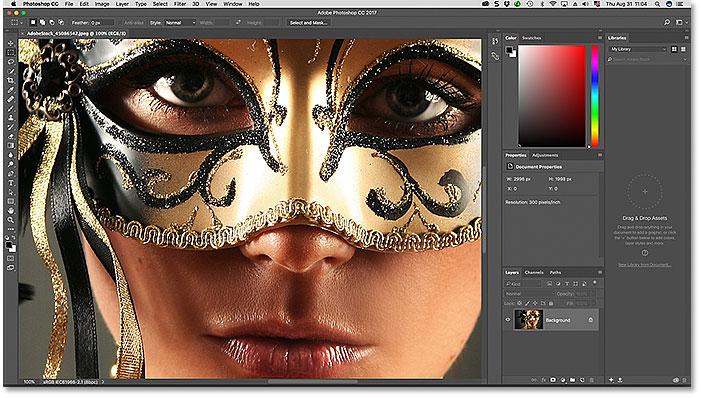This screenshot has width=701, height=398.
Task: Click the Feather input field
Action: (101, 22)
